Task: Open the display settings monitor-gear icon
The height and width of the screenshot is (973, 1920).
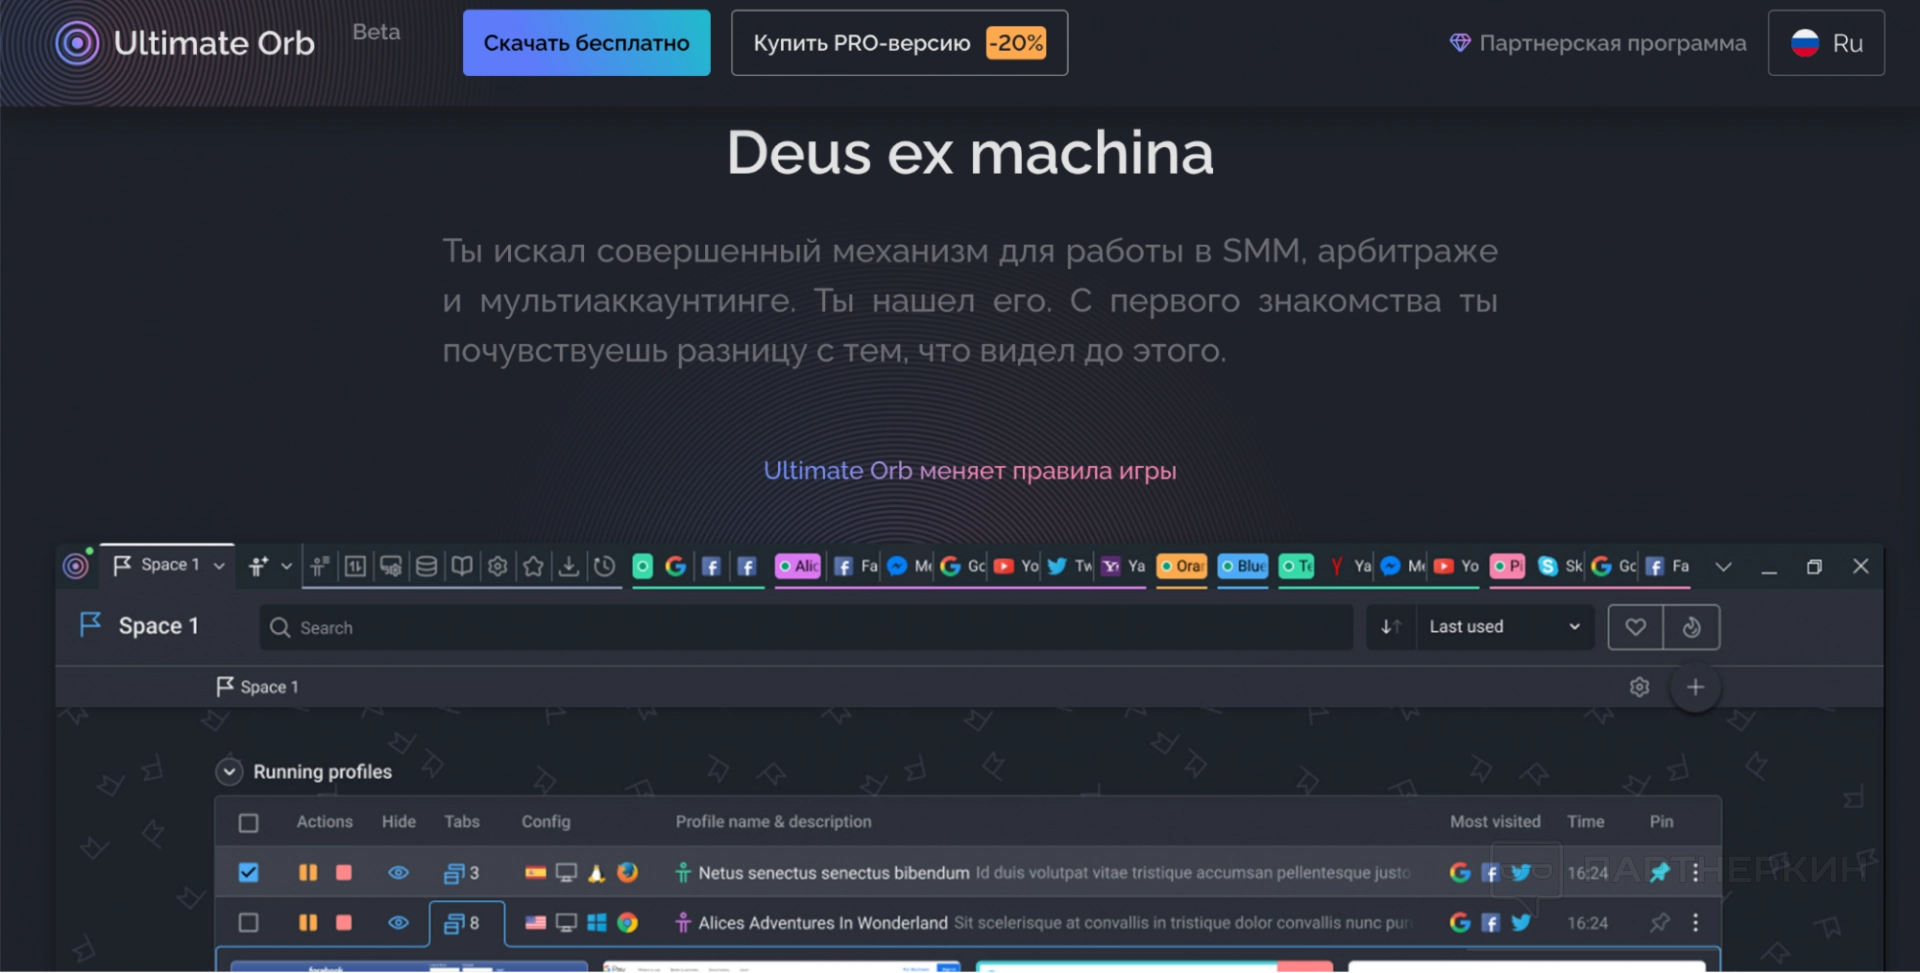Action: (391, 566)
